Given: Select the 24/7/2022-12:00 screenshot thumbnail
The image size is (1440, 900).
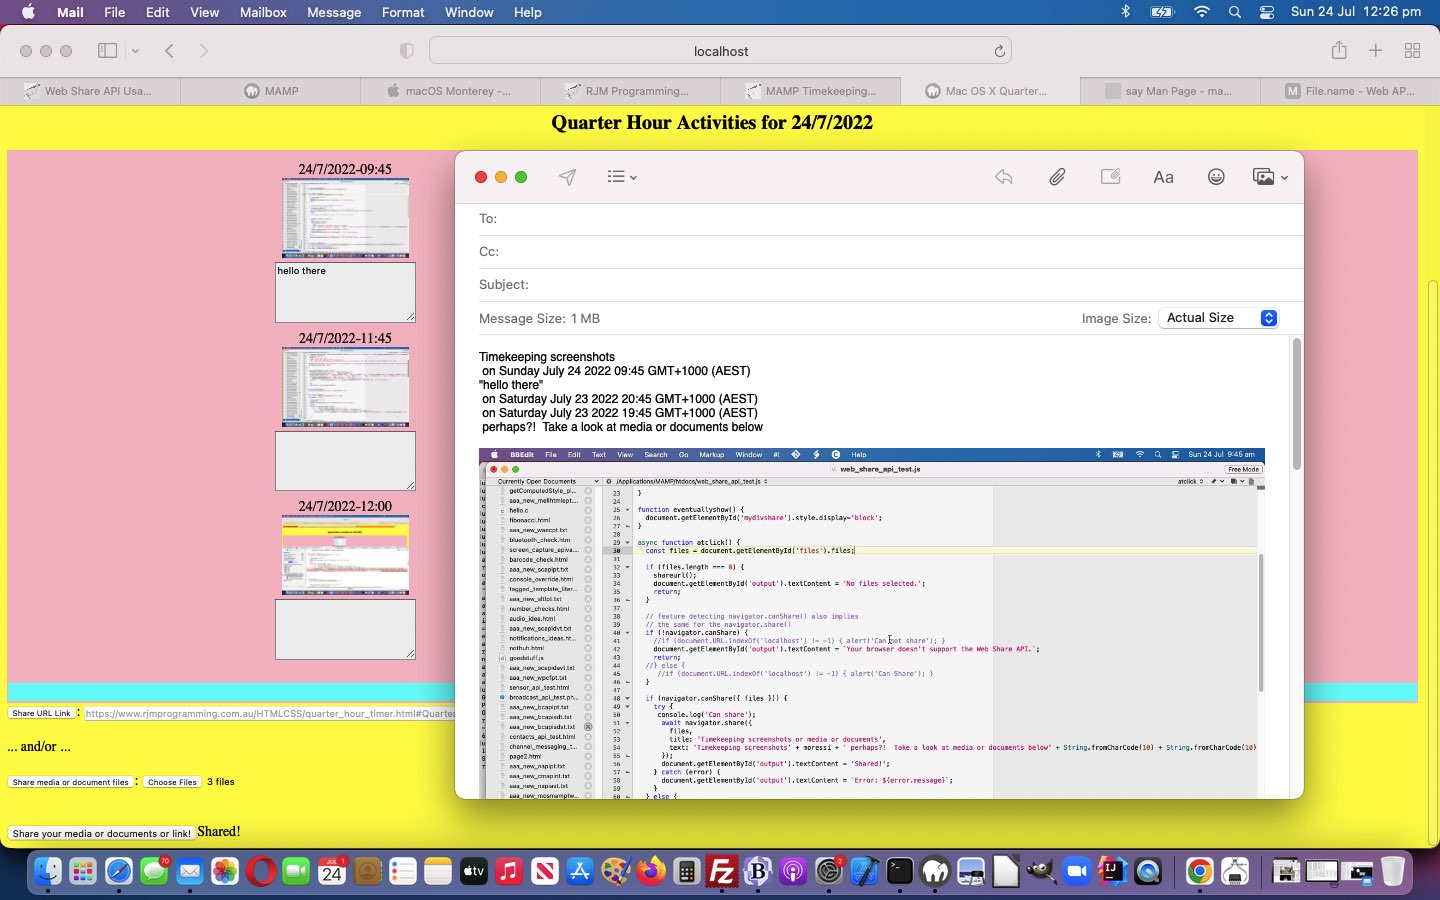Looking at the screenshot, I should [345, 555].
